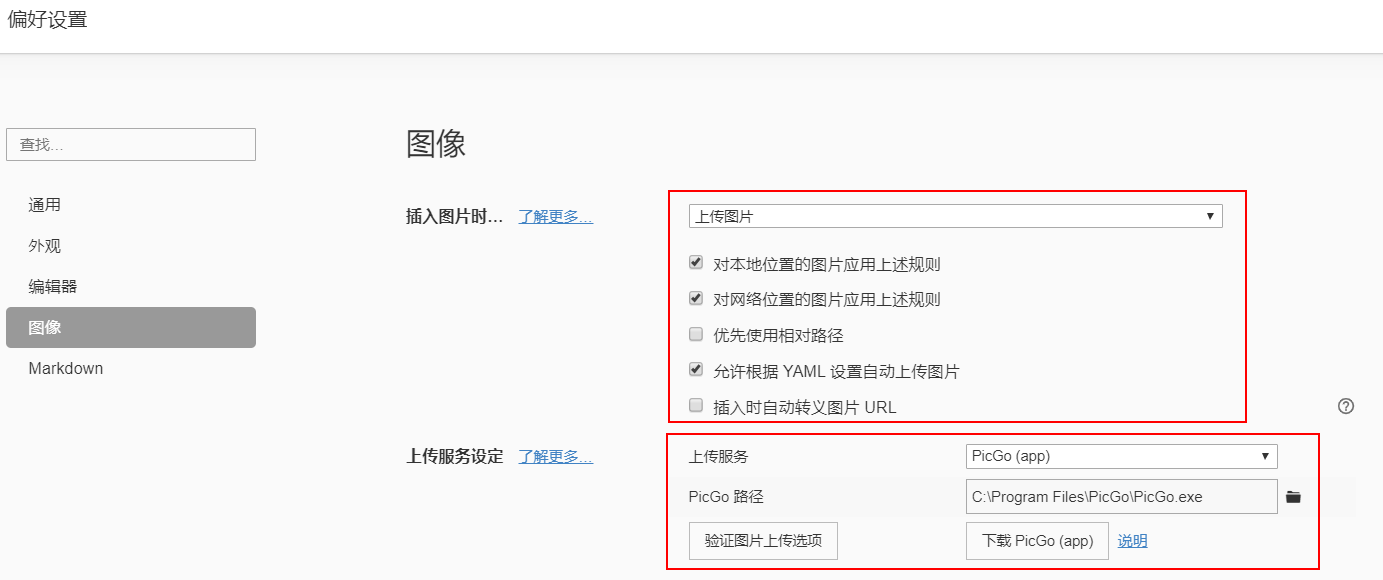The height and width of the screenshot is (580, 1383).
Task: Click the PicGo path text field
Action: 1122,497
